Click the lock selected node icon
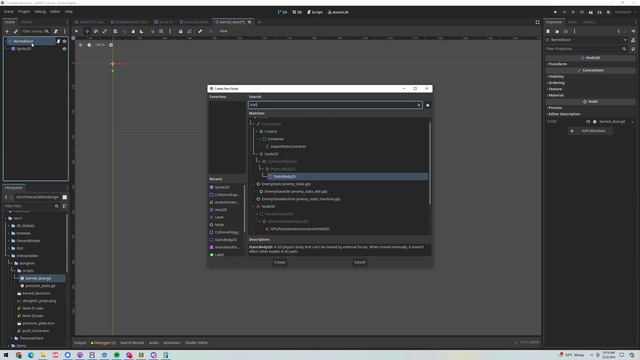The height and width of the screenshot is (360, 640). [x=180, y=31]
